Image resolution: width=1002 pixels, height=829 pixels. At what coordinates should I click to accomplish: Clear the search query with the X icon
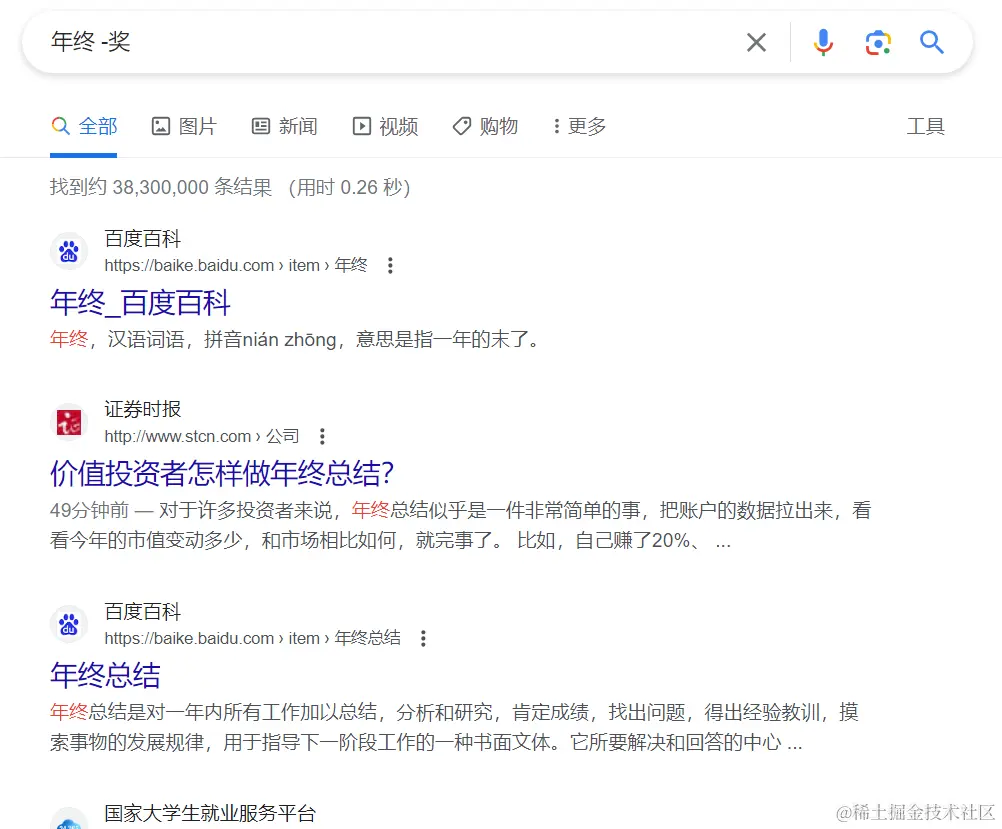tap(757, 42)
